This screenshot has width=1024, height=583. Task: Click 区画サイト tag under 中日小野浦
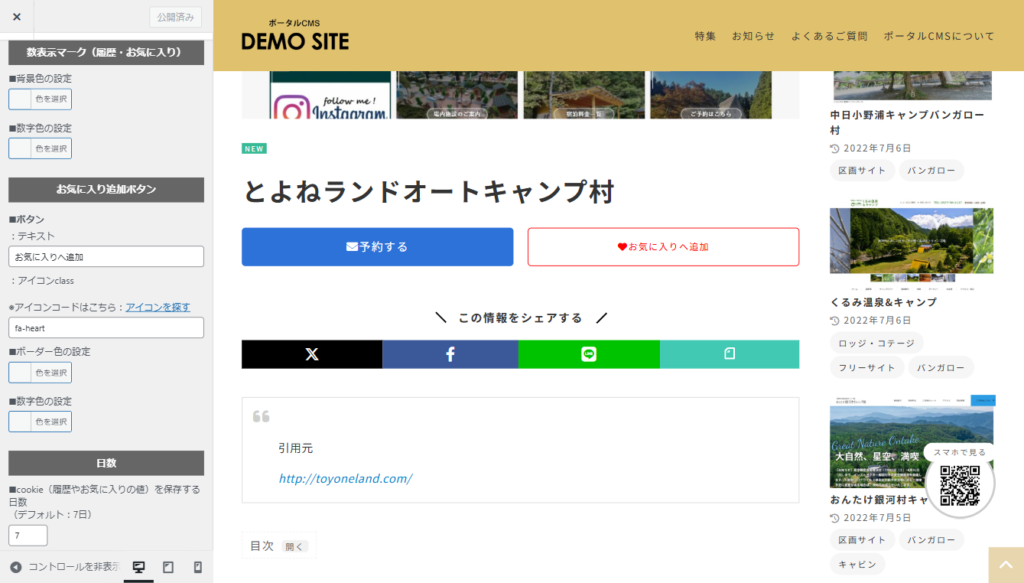click(862, 170)
